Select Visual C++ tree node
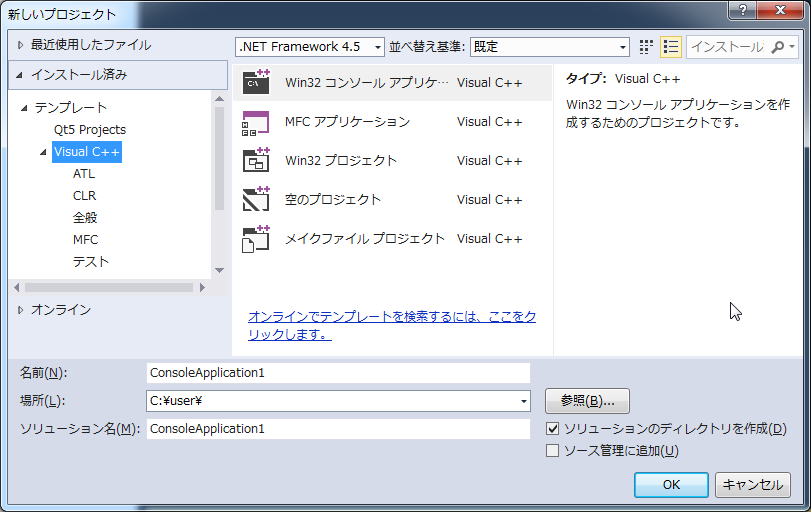The height and width of the screenshot is (512, 811). click(87, 152)
